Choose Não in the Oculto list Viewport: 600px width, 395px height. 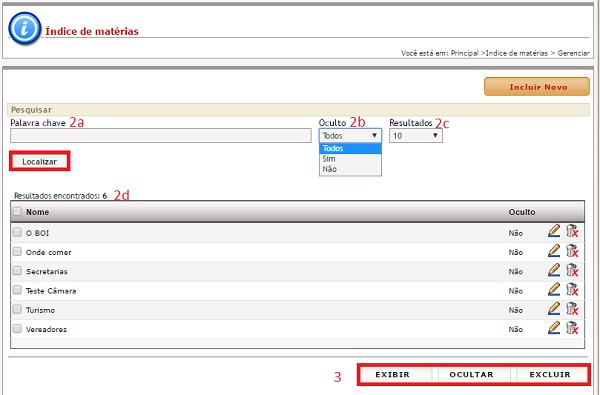coord(350,169)
